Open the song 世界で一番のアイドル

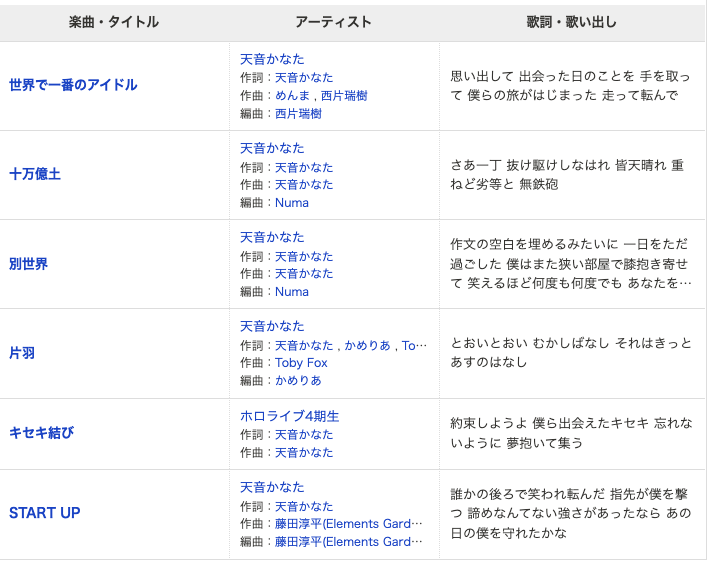(73, 85)
